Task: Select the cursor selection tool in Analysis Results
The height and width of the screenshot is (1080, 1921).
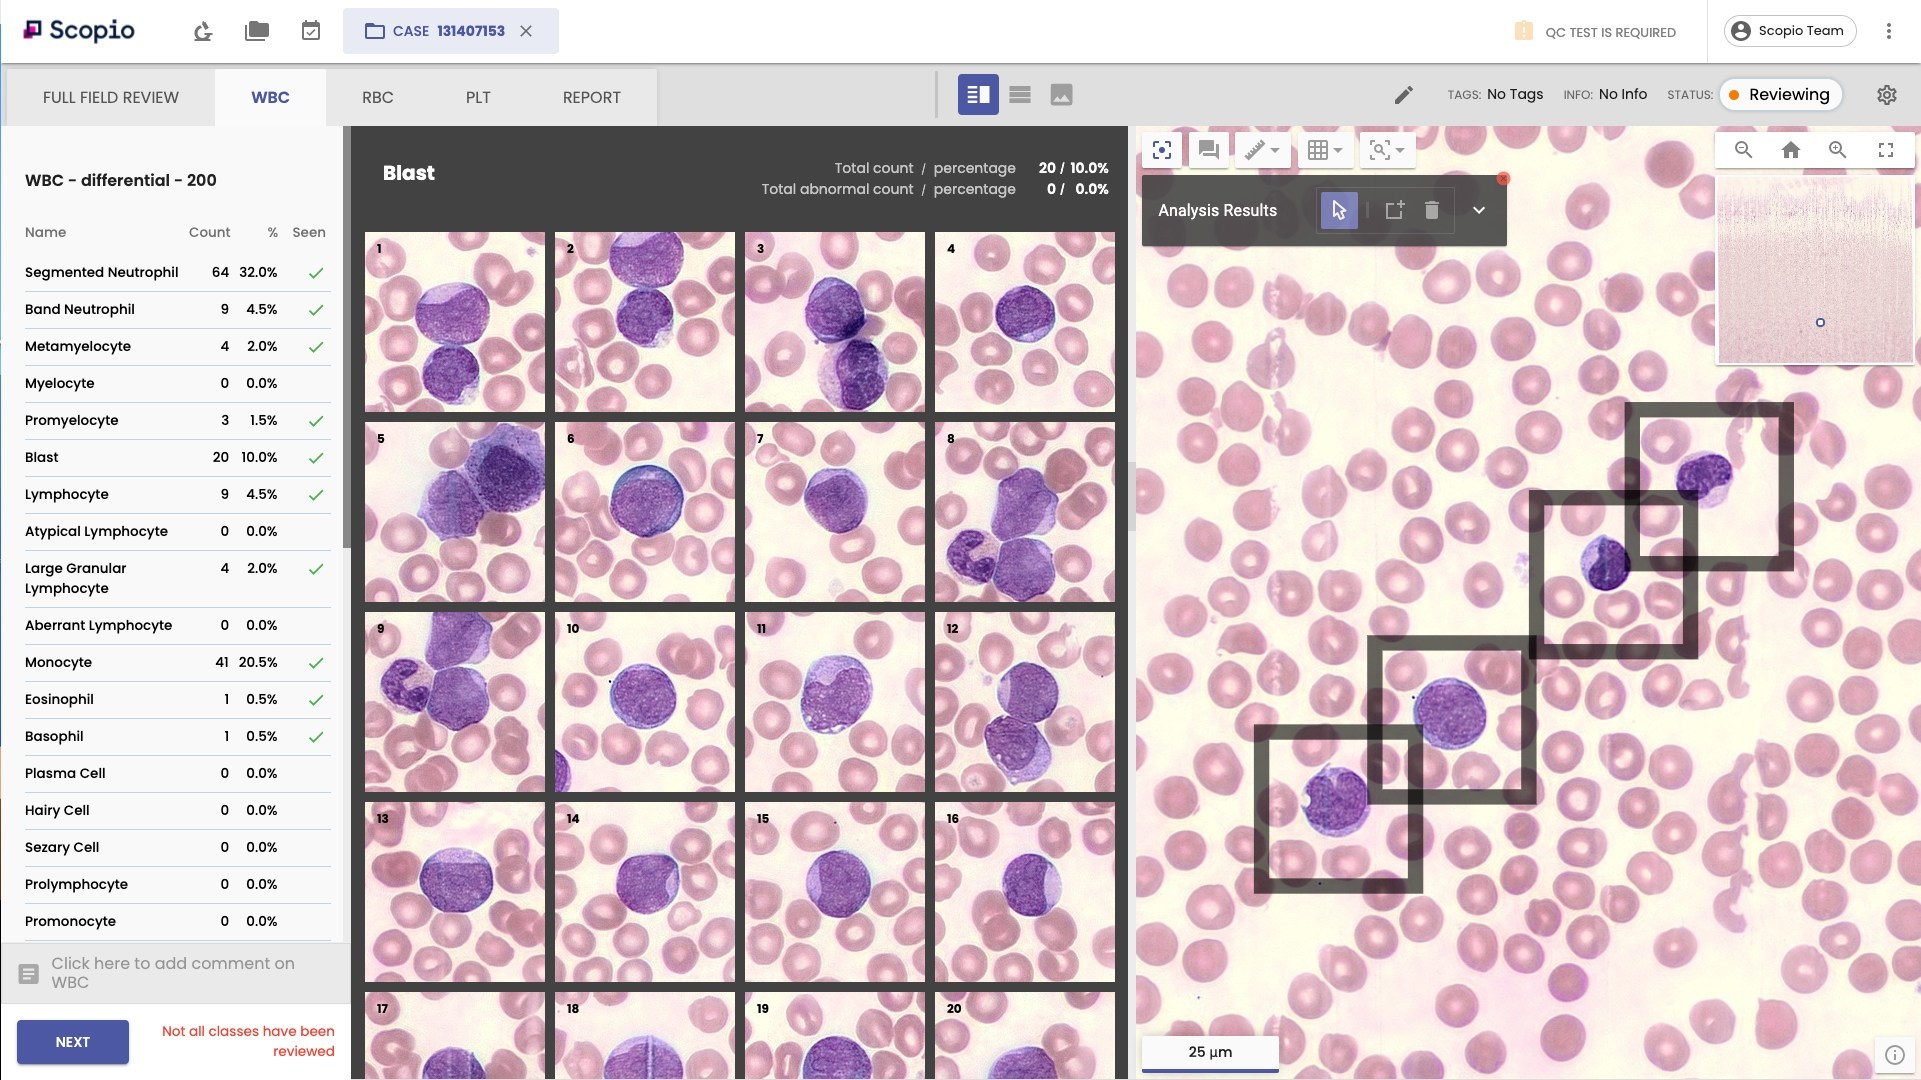Action: point(1339,210)
